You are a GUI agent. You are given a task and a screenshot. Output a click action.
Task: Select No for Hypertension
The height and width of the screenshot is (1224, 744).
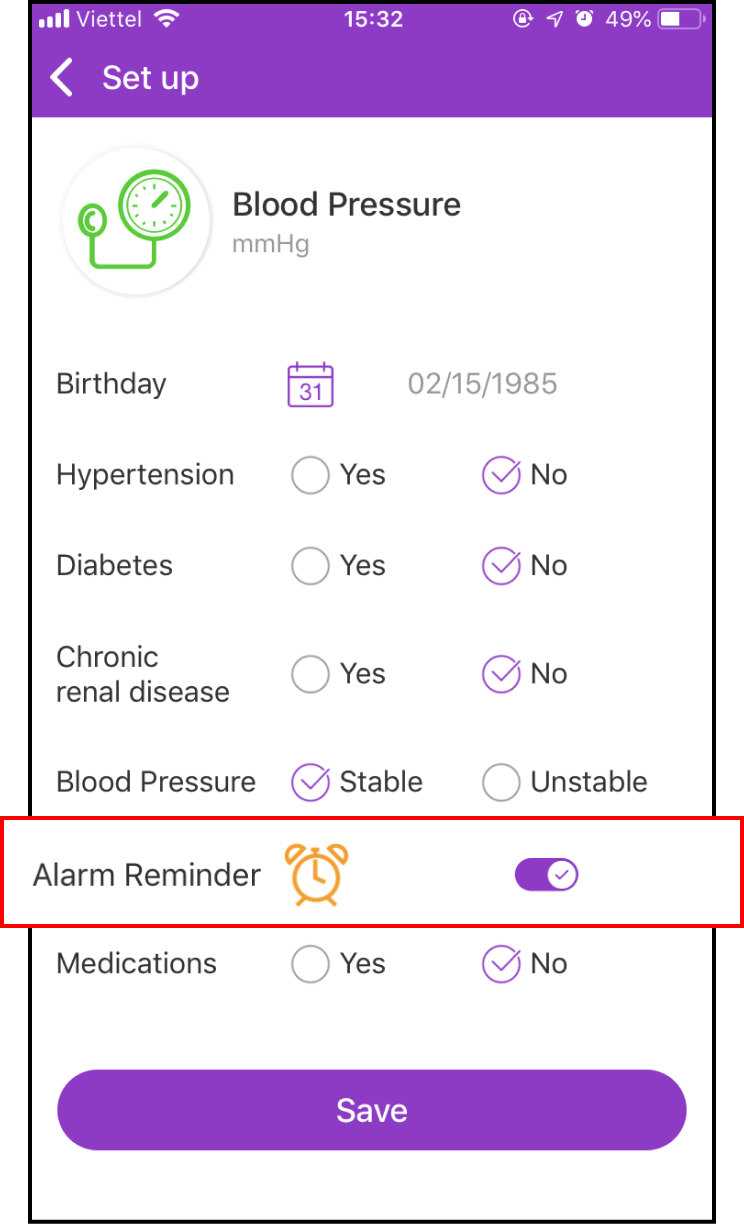[x=501, y=475]
